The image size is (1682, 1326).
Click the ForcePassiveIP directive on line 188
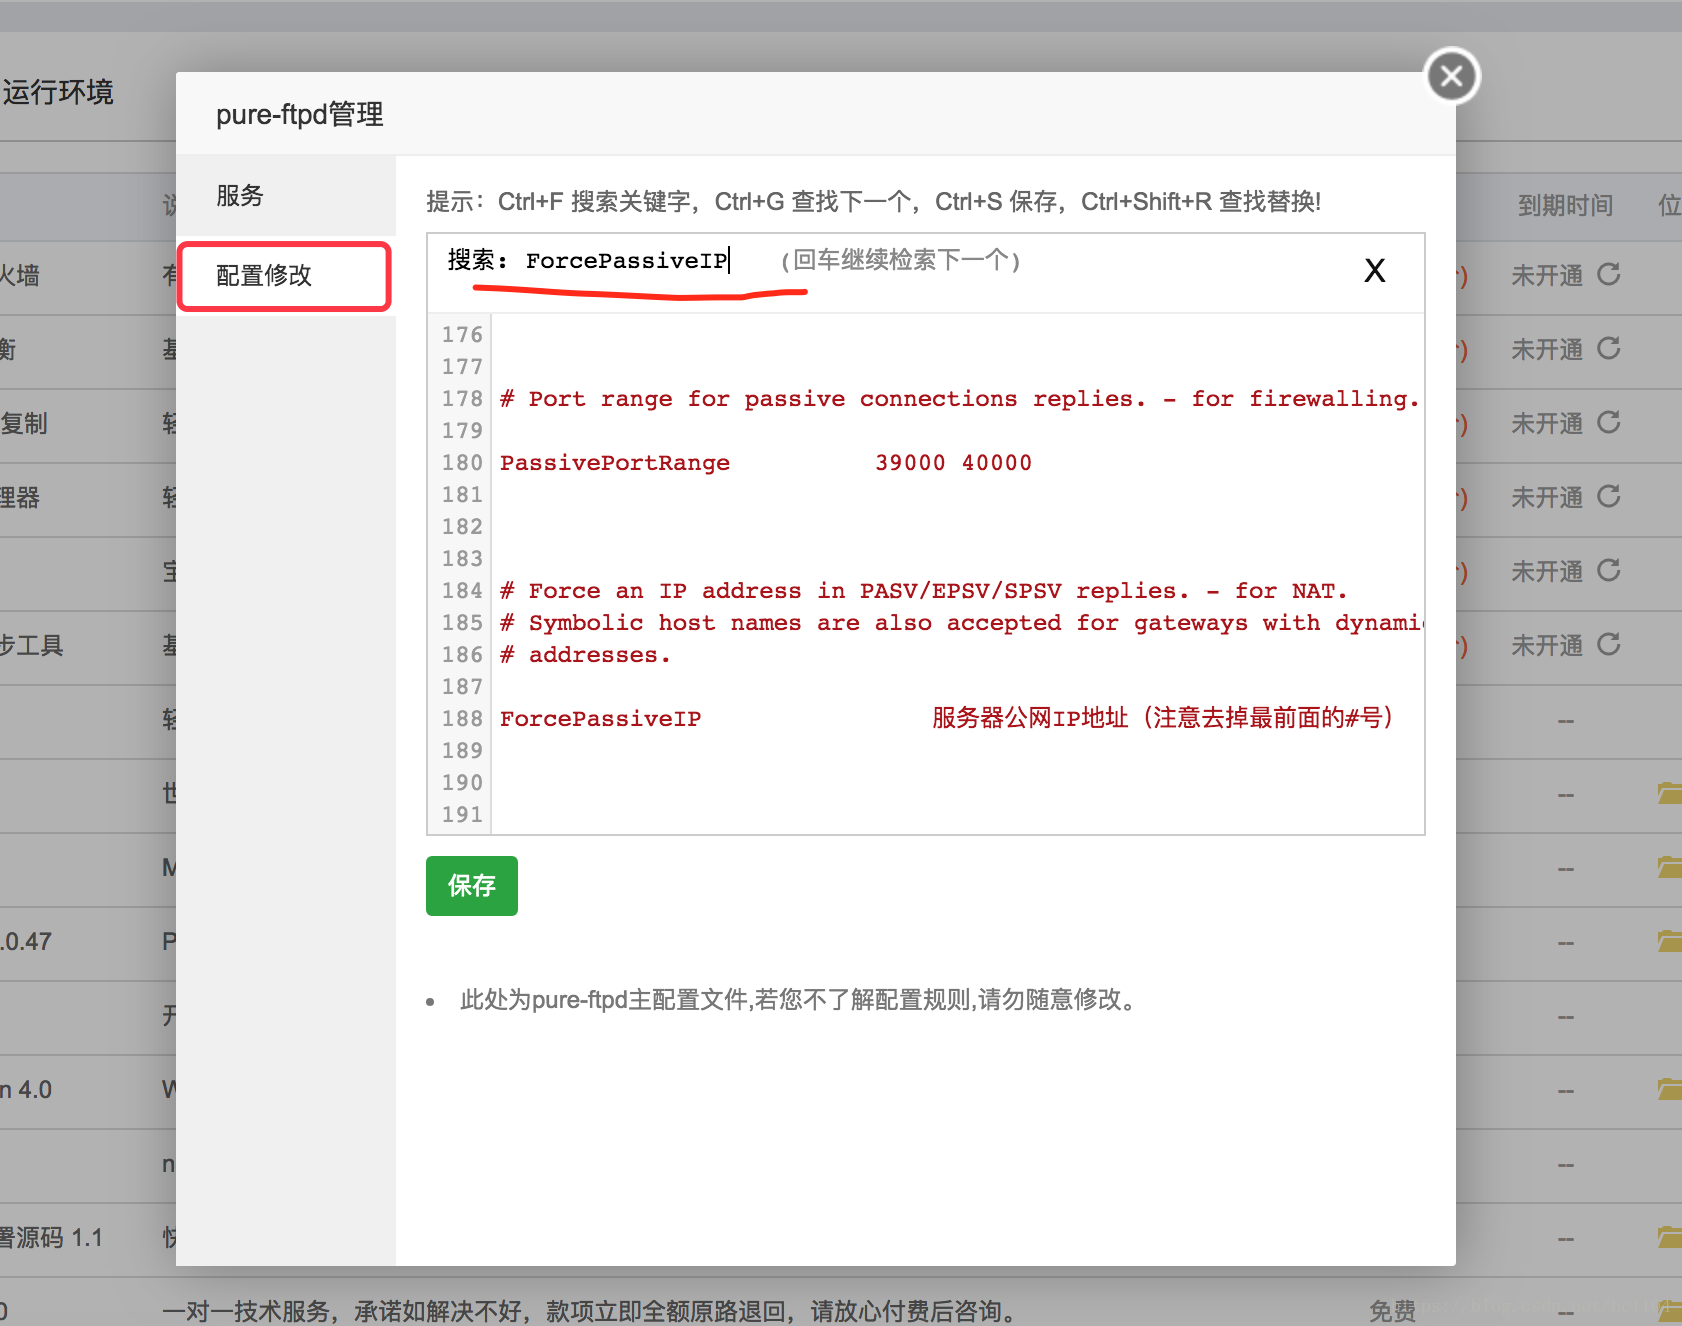pos(600,719)
